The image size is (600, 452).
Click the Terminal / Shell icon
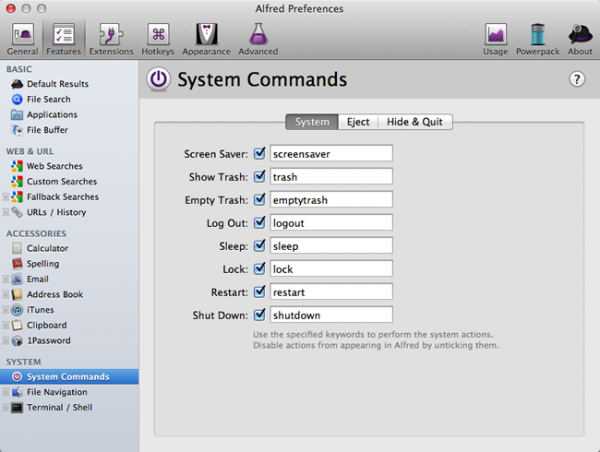(x=17, y=407)
